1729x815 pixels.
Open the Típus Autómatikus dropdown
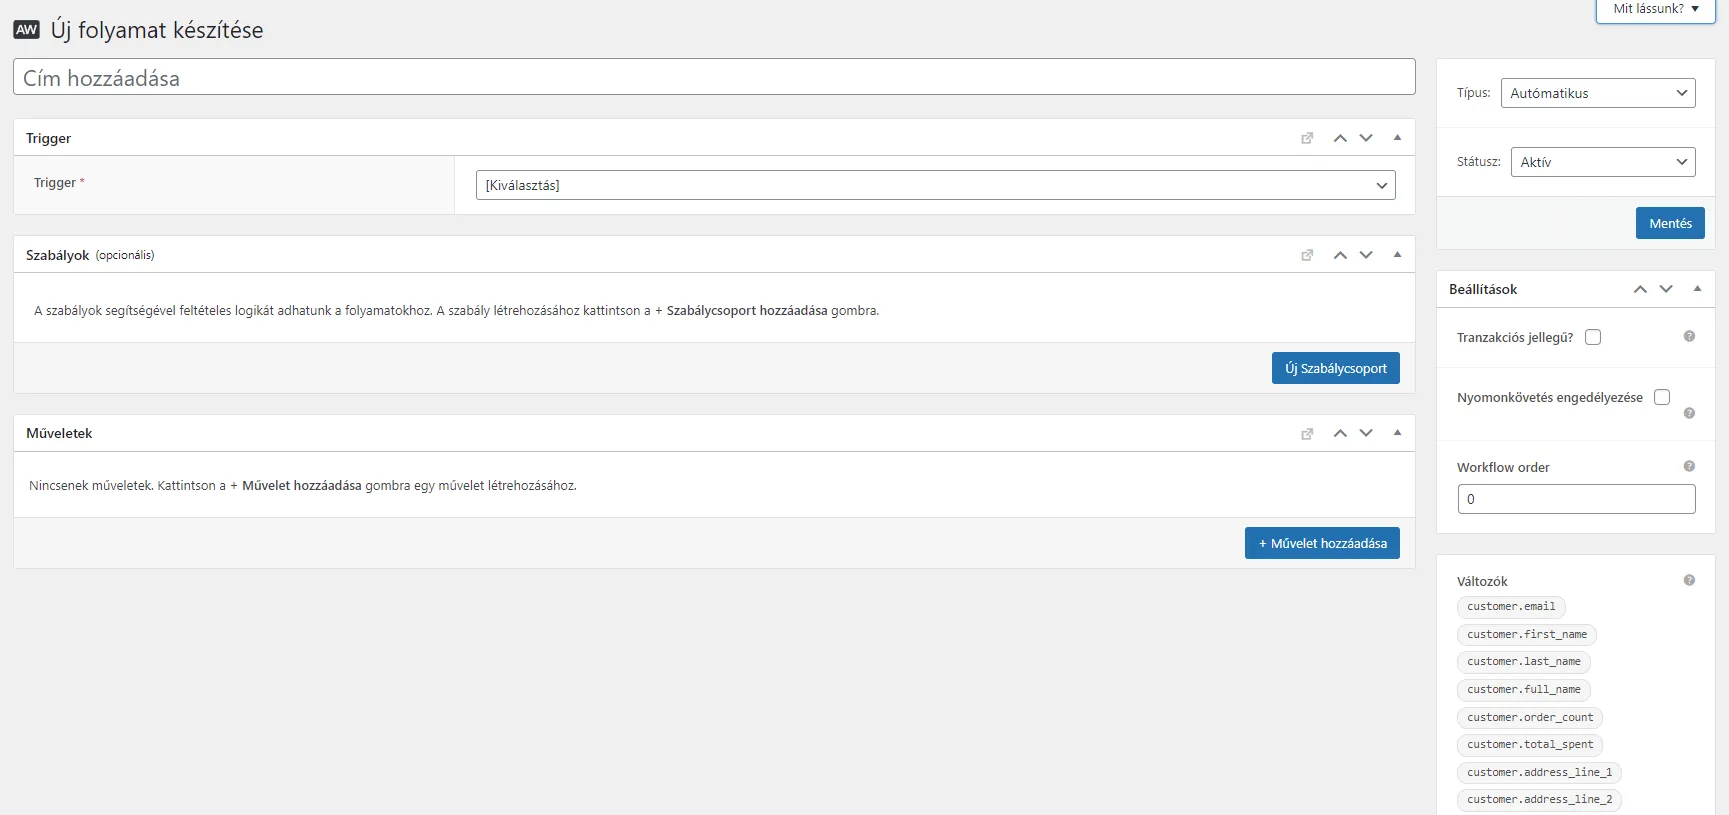1598,93
